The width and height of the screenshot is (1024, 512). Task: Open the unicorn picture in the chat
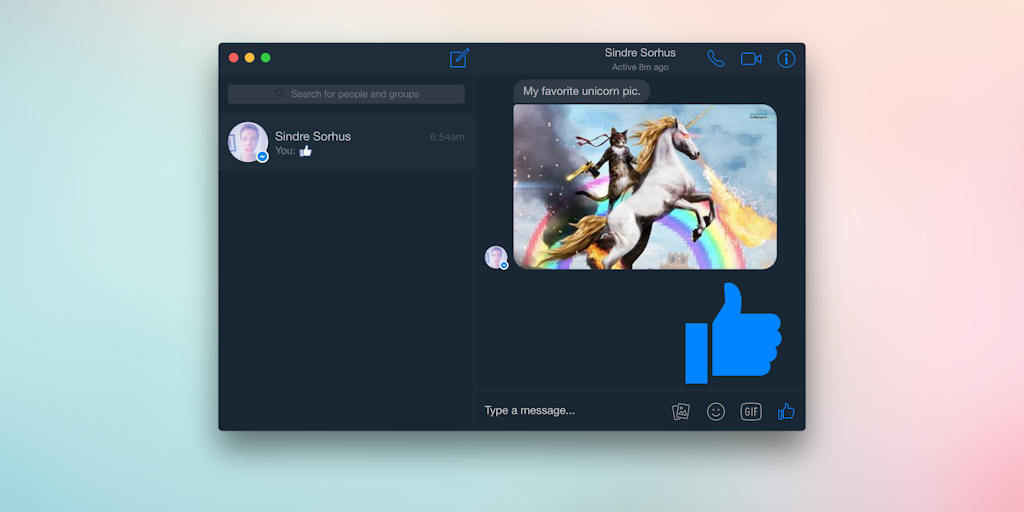[x=645, y=187]
